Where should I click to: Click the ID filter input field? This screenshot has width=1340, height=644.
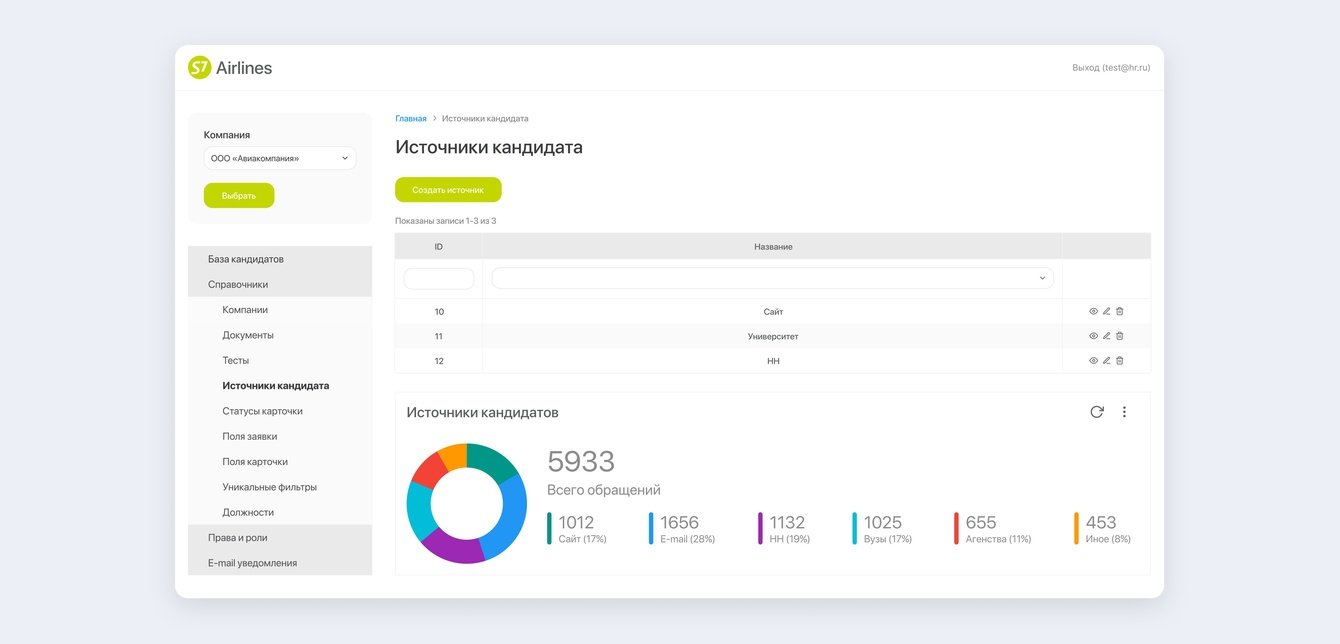pos(437,277)
